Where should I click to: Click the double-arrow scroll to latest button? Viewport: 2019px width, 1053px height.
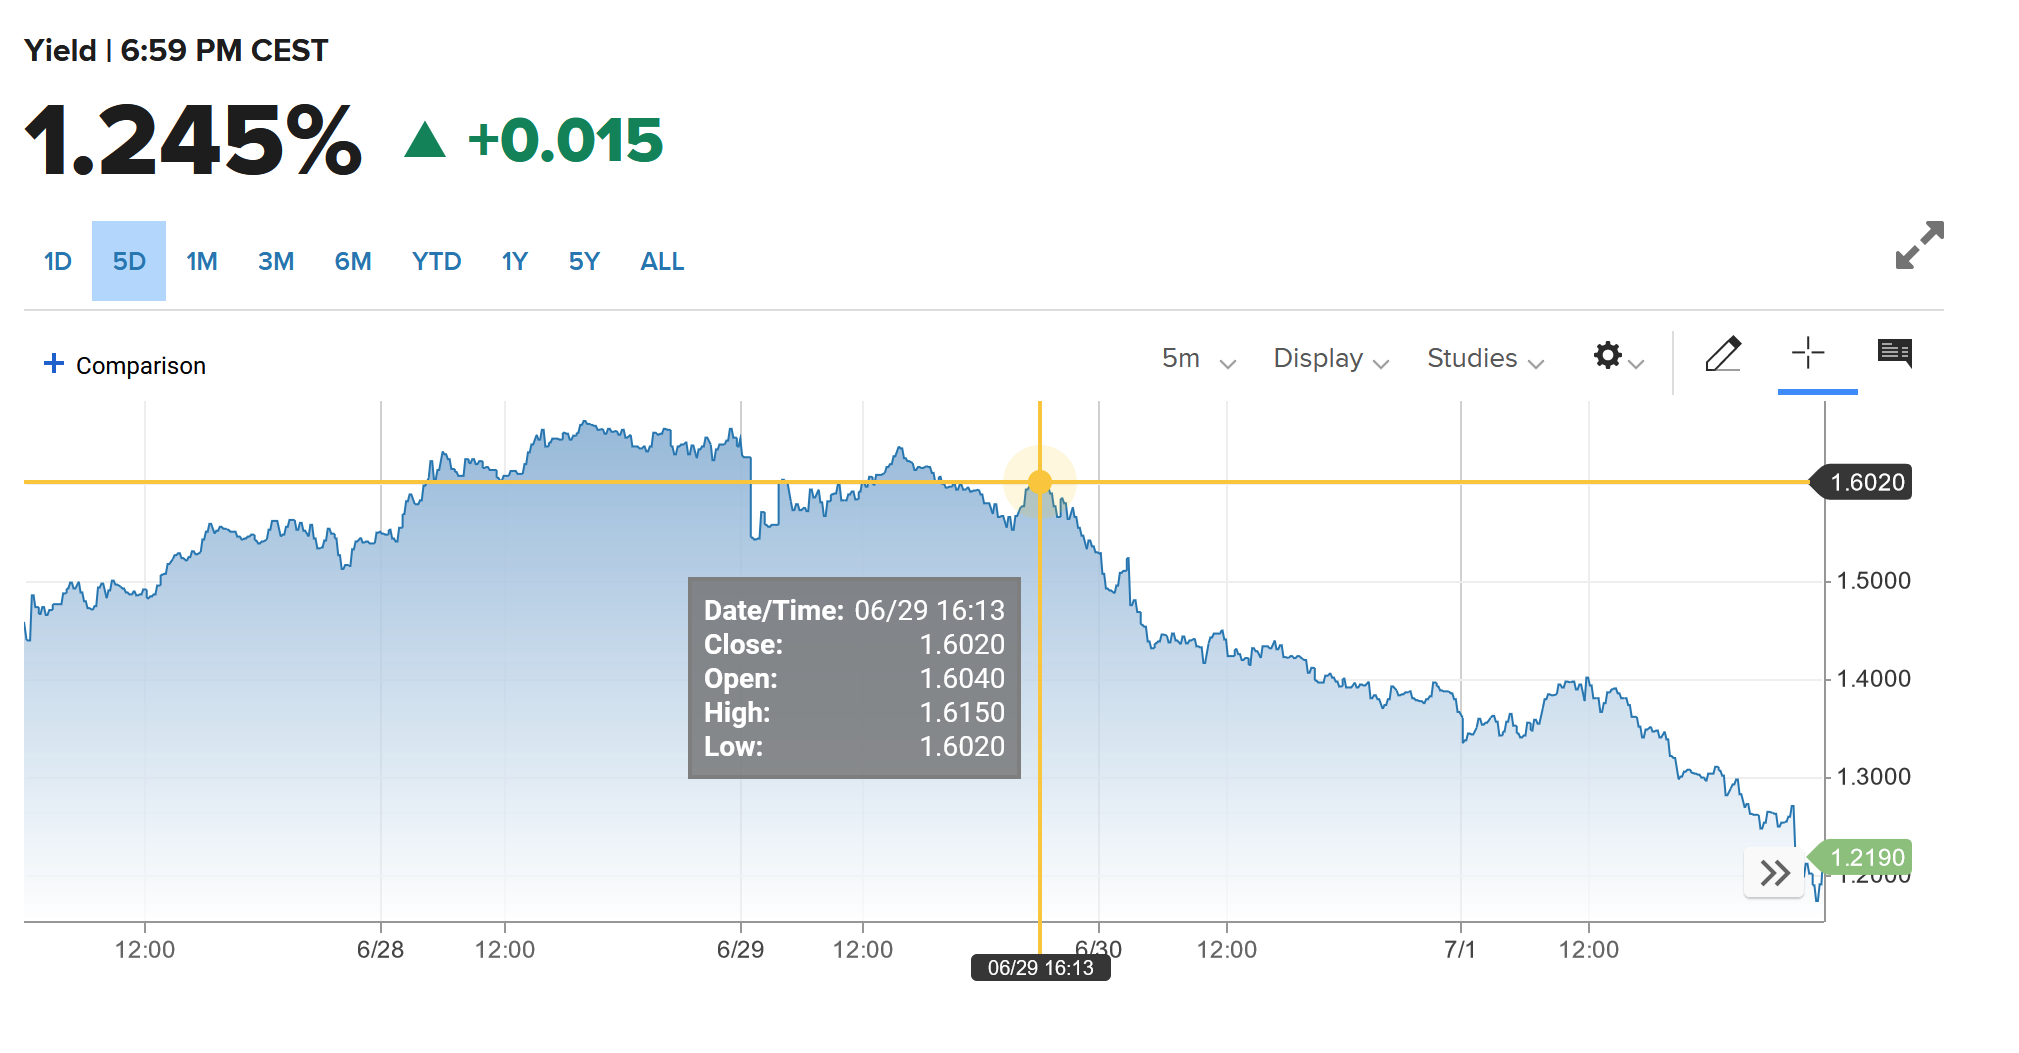tap(1774, 873)
